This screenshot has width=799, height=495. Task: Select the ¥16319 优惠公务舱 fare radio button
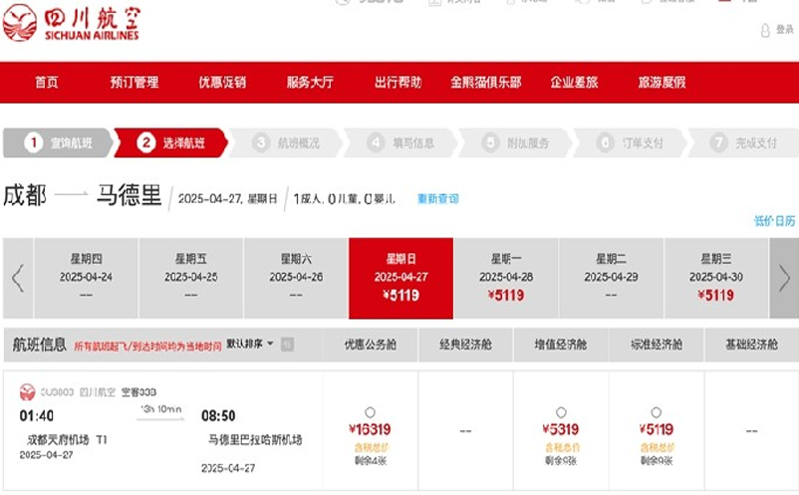370,412
